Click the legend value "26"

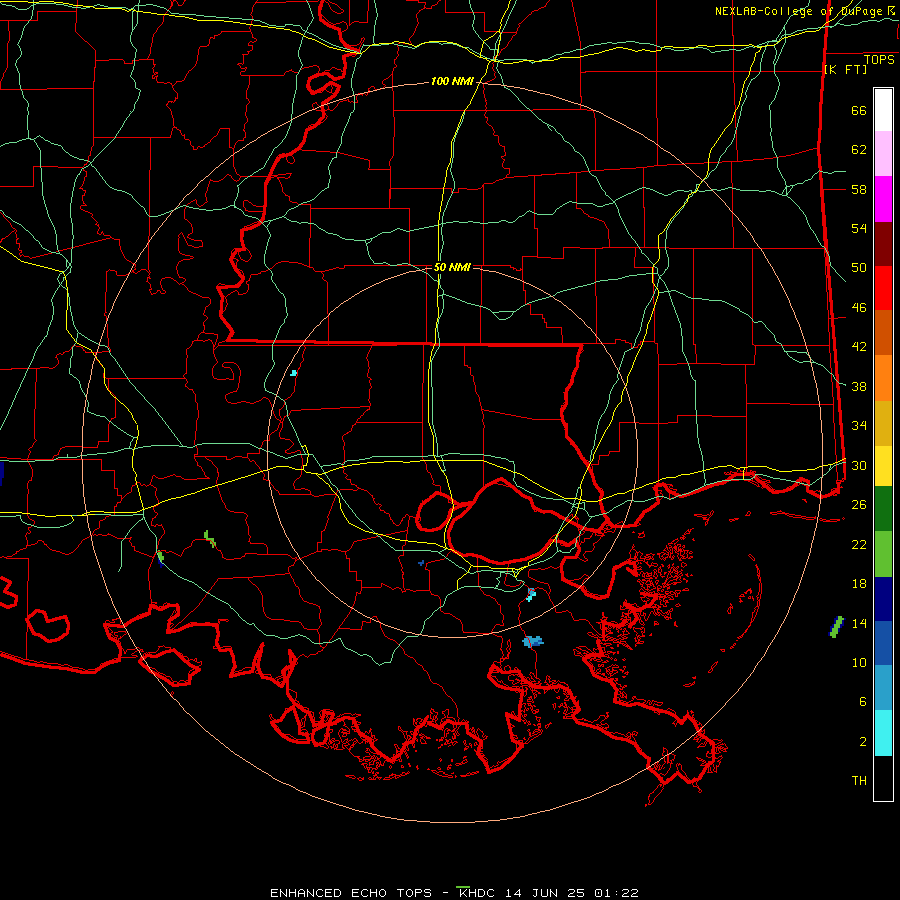(x=859, y=505)
